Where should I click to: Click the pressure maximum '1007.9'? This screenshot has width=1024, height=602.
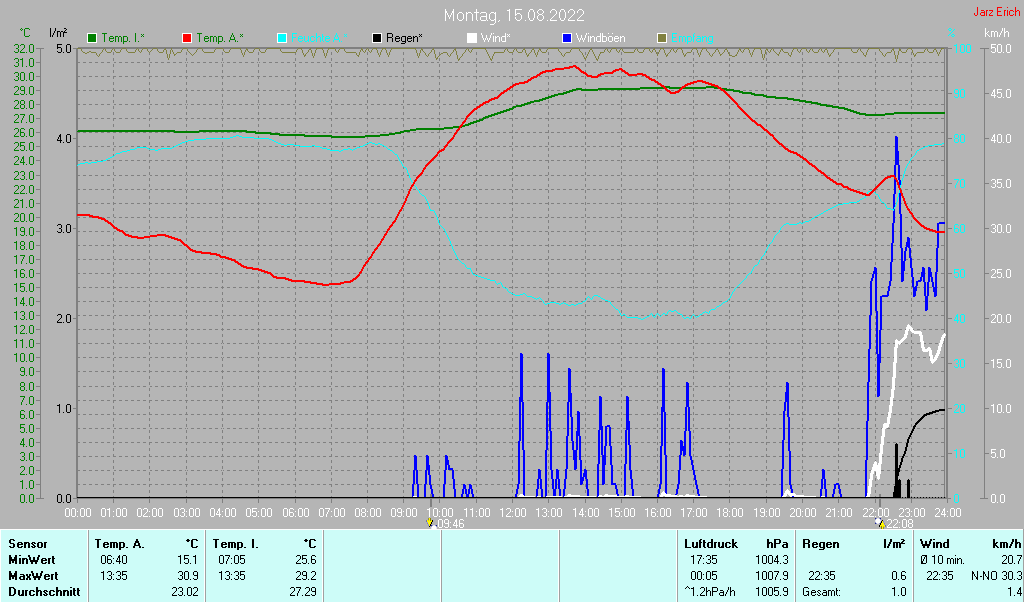click(x=772, y=577)
